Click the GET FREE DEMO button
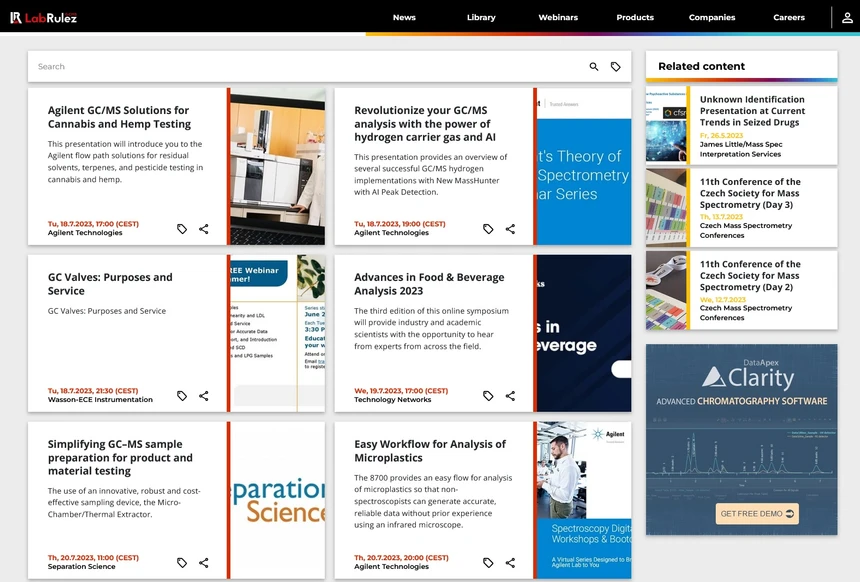 [x=757, y=514]
